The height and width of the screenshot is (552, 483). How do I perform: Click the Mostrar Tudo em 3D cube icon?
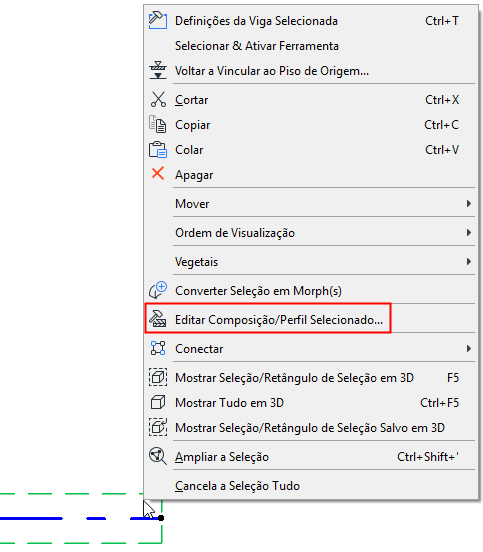pyautogui.click(x=158, y=402)
